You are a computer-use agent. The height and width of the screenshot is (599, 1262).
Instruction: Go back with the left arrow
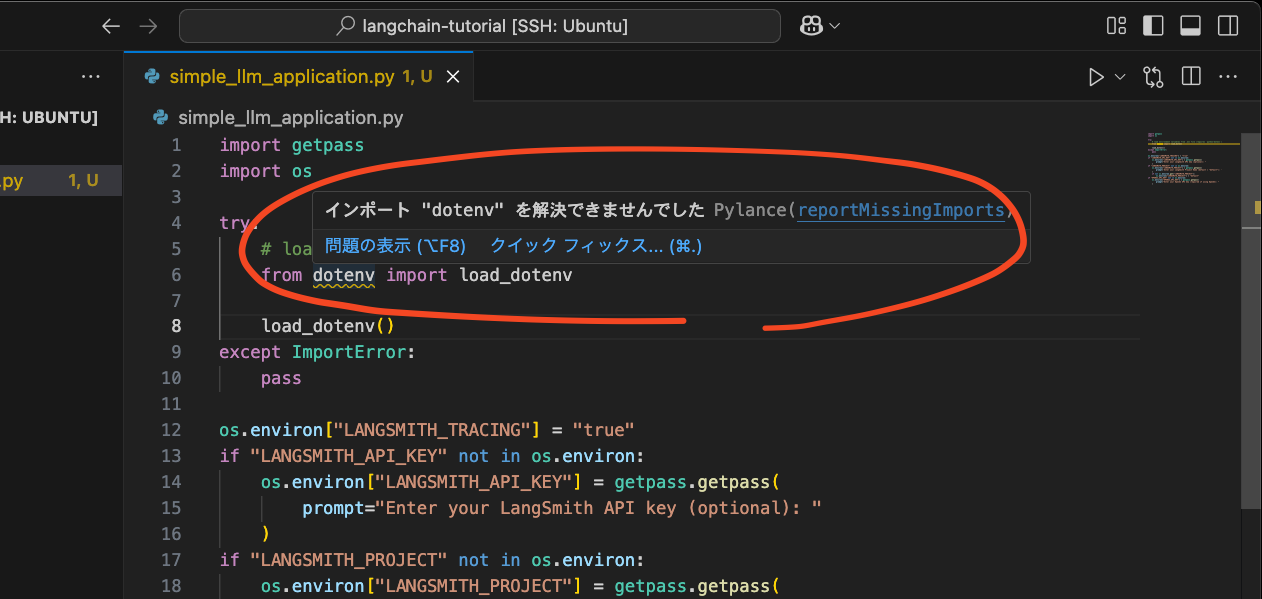click(x=111, y=27)
